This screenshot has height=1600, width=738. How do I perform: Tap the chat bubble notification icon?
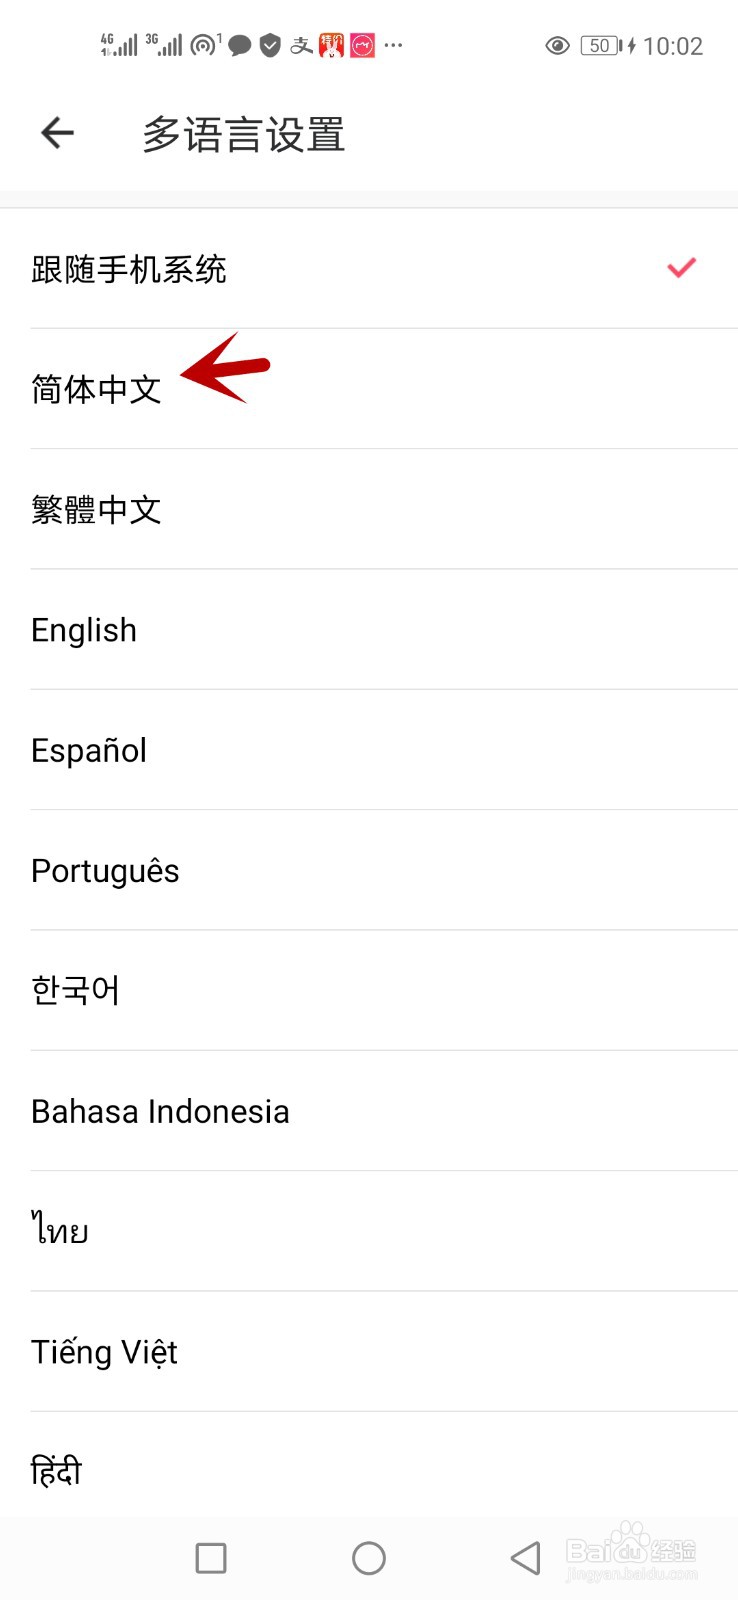(240, 46)
